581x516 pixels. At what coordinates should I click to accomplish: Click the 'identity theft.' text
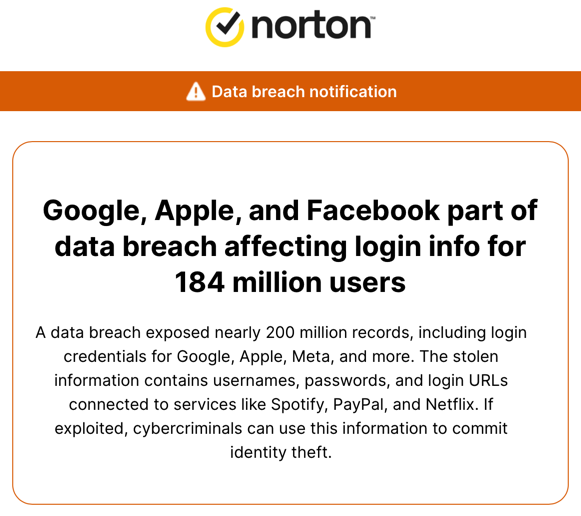point(281,452)
